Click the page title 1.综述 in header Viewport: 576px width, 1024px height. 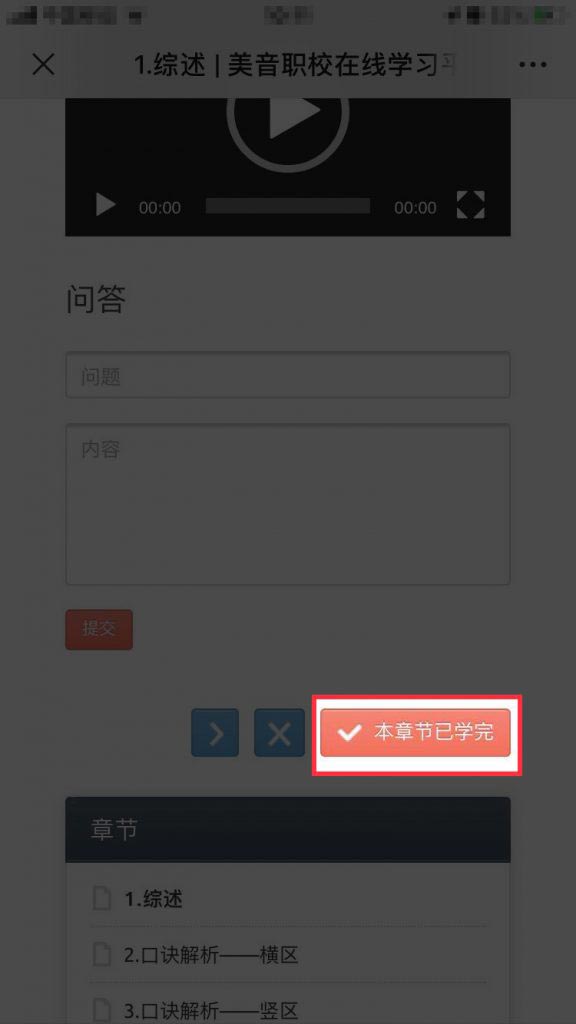tap(170, 65)
